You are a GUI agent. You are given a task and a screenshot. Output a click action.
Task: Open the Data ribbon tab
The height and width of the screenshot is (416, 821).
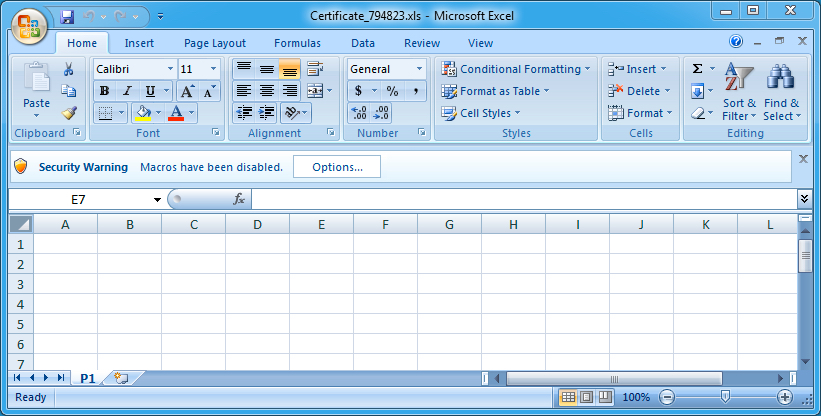pyautogui.click(x=363, y=43)
